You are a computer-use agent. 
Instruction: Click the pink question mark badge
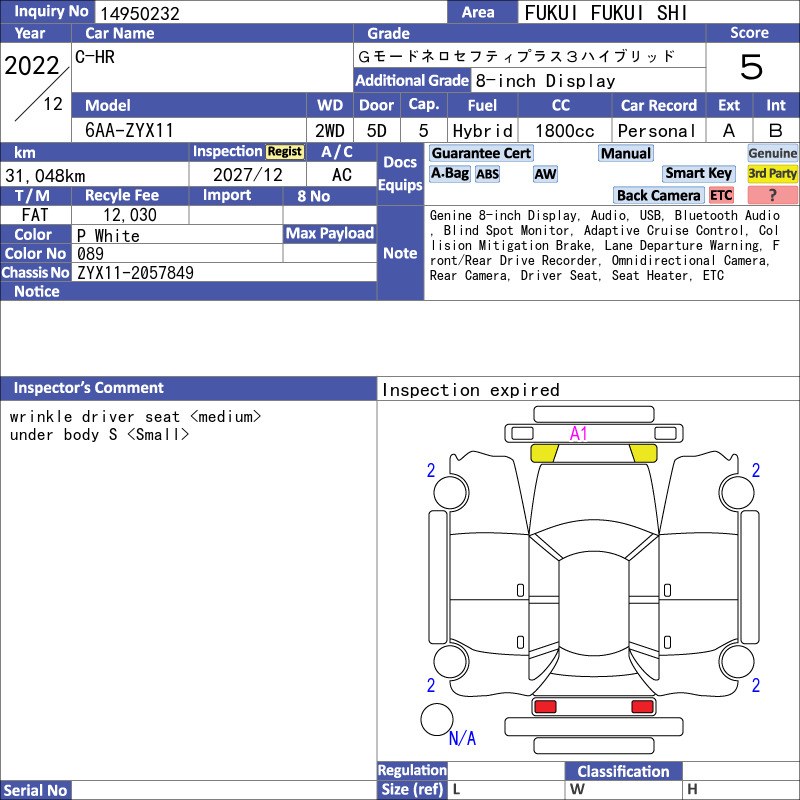[x=772, y=195]
